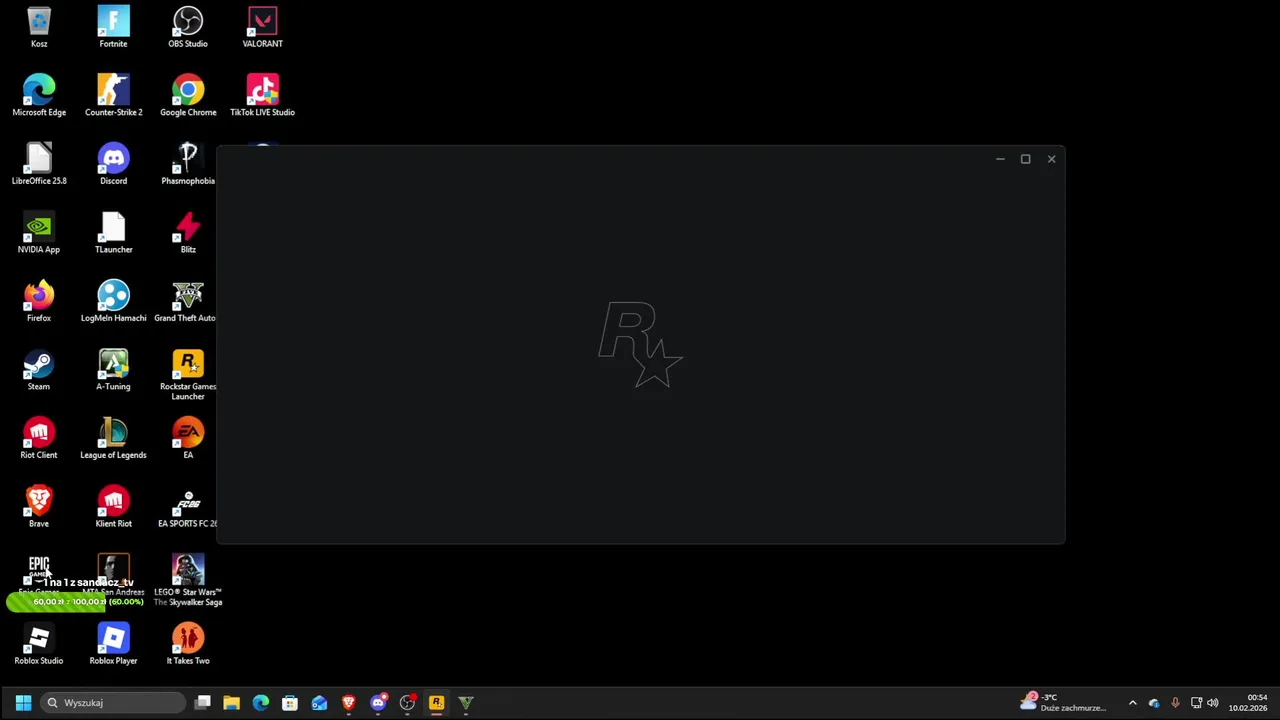The image size is (1280, 720).
Task: Open A-Tuning desktop icon
Action: pos(113,369)
